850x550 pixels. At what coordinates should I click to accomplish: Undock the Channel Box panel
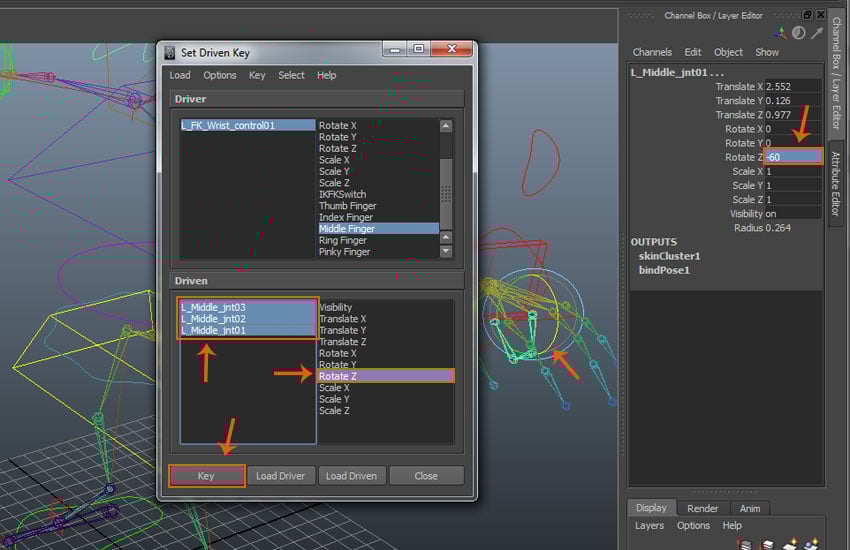point(807,15)
